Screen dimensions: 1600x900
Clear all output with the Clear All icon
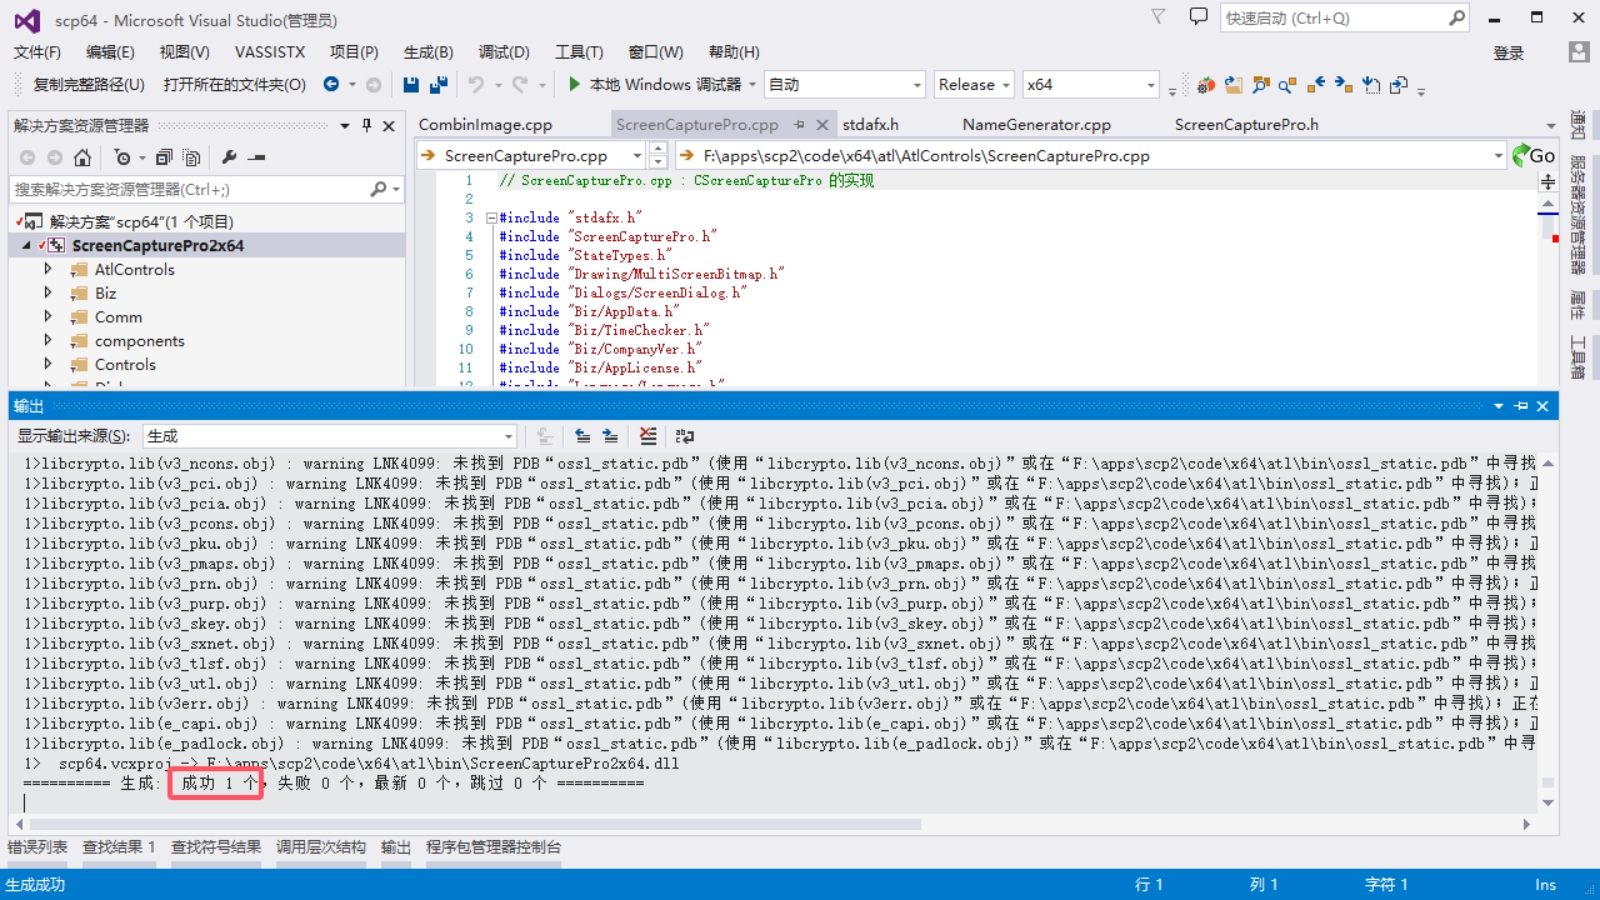(x=648, y=436)
